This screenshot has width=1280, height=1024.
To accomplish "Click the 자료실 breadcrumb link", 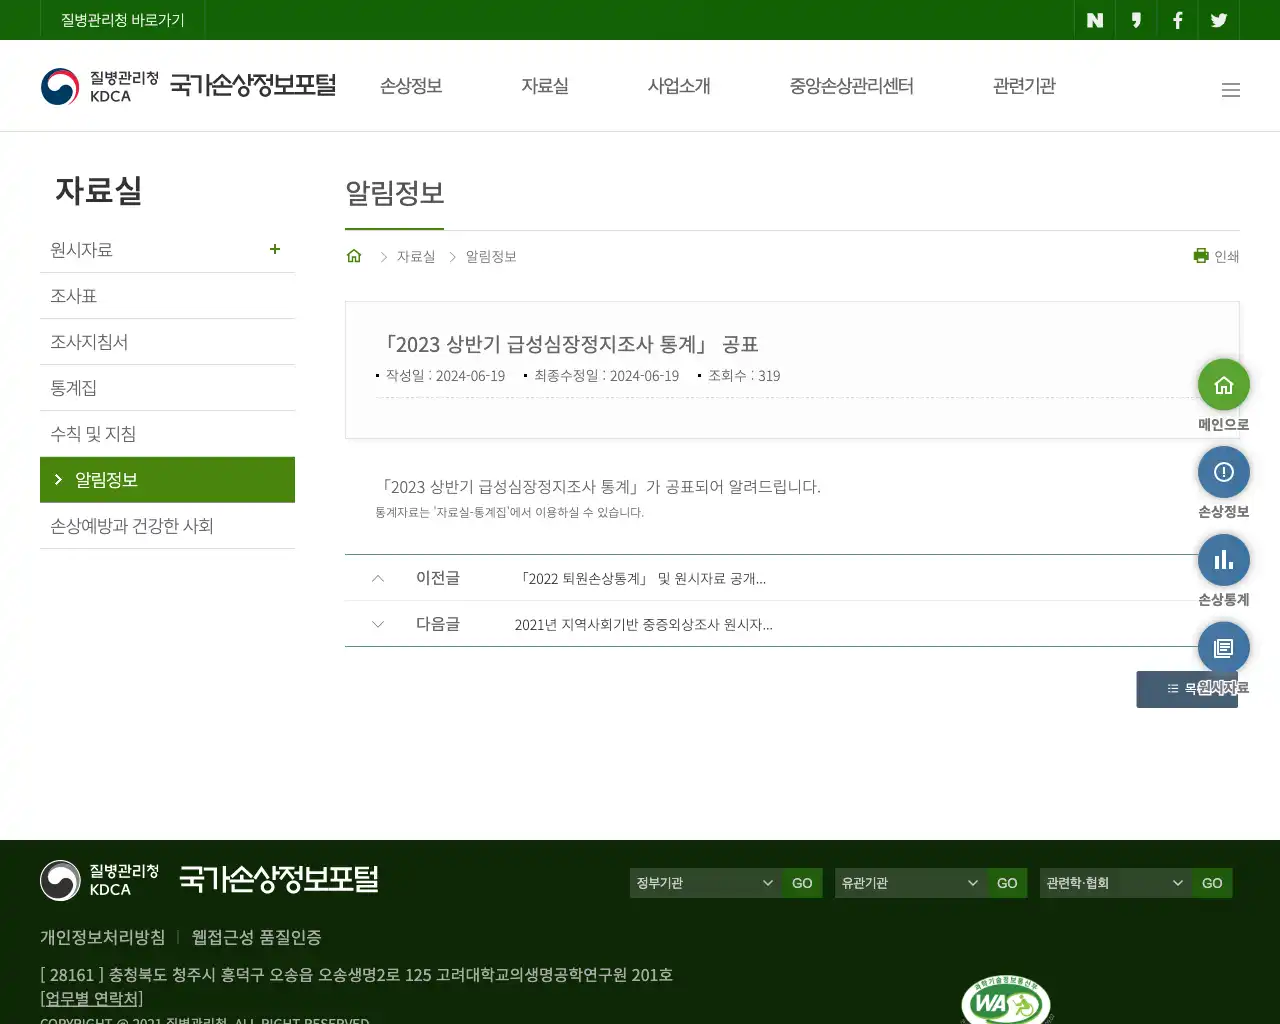I will click(x=416, y=257).
